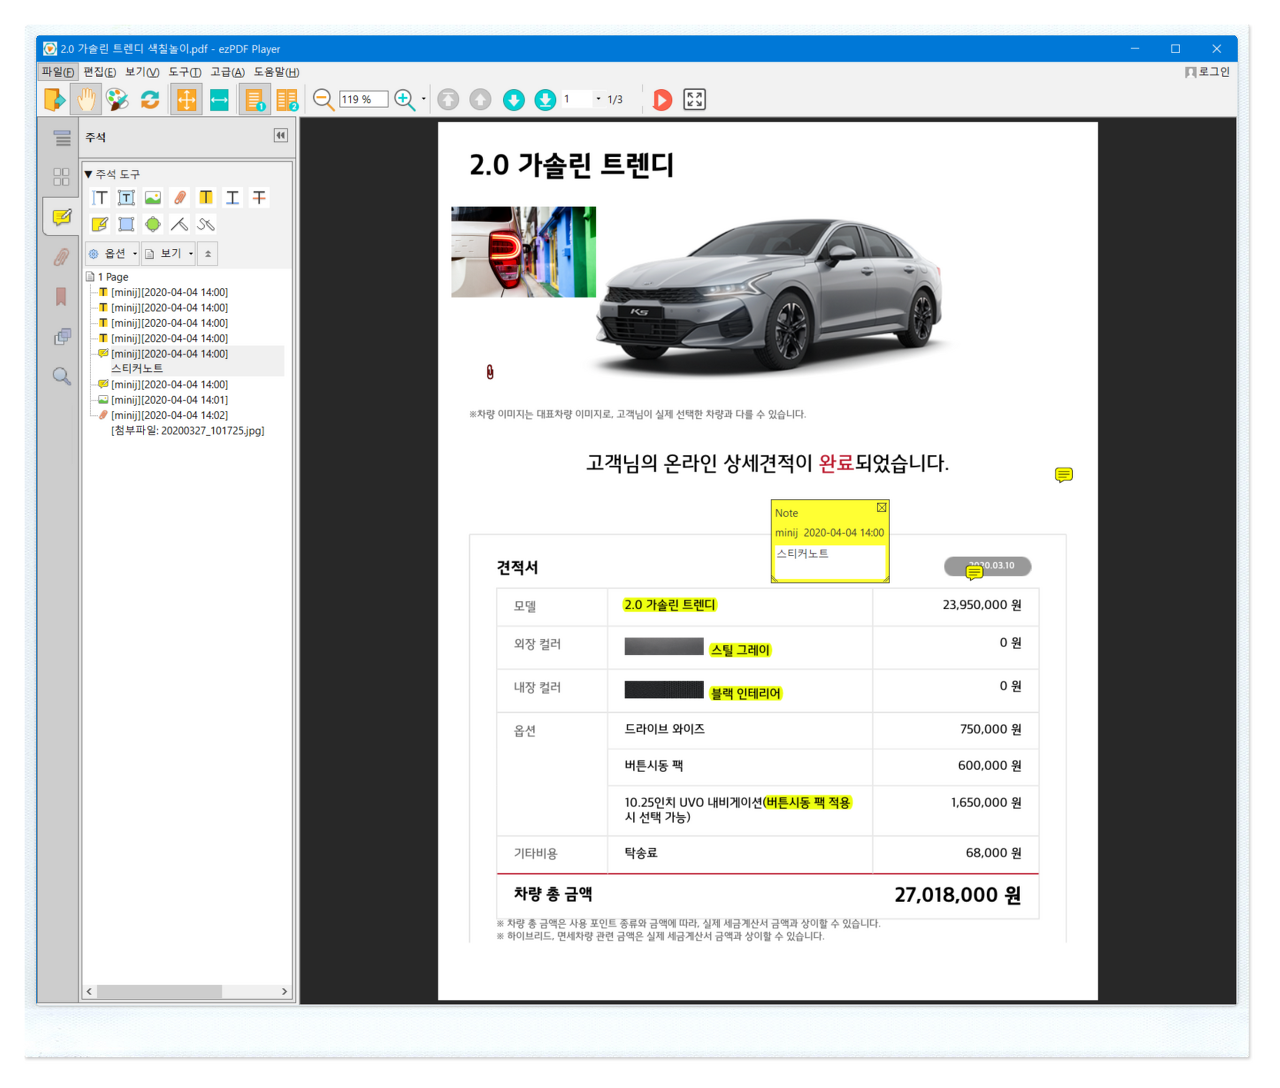Click the refresh/rotate arrows icon
This screenshot has height=1088, width=1280.
[150, 99]
